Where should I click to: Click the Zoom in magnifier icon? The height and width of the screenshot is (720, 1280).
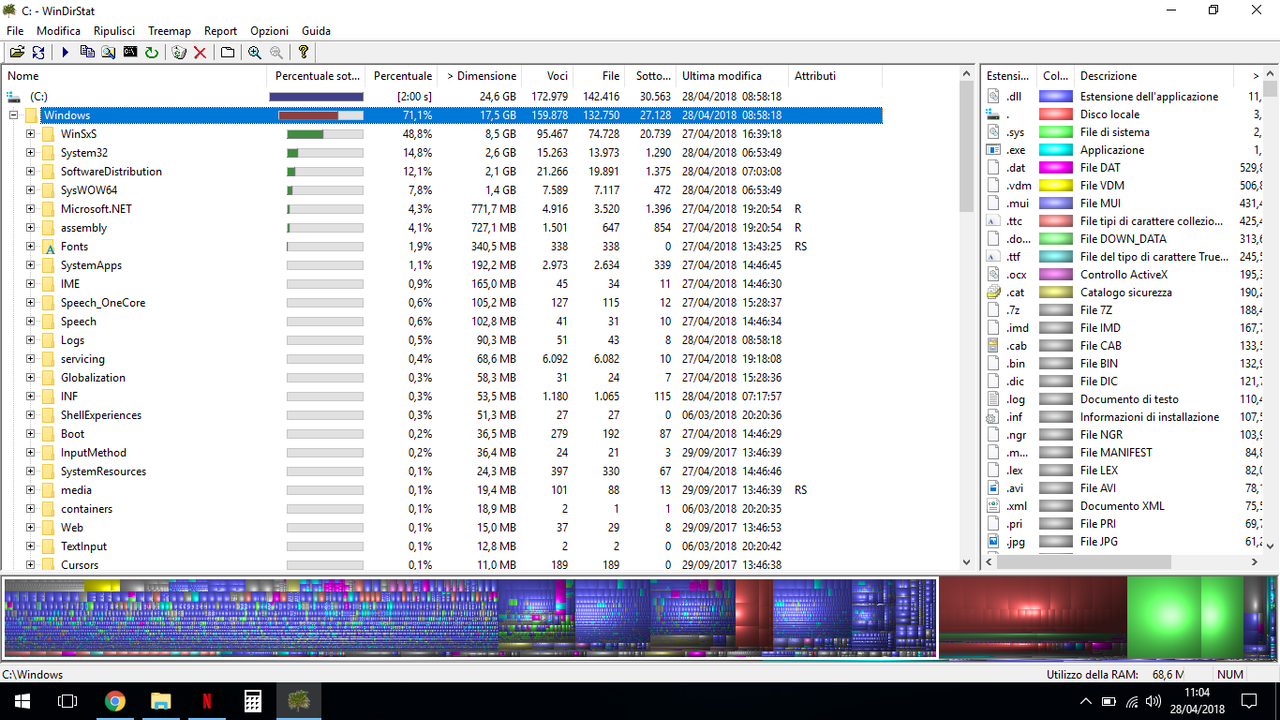click(255, 52)
